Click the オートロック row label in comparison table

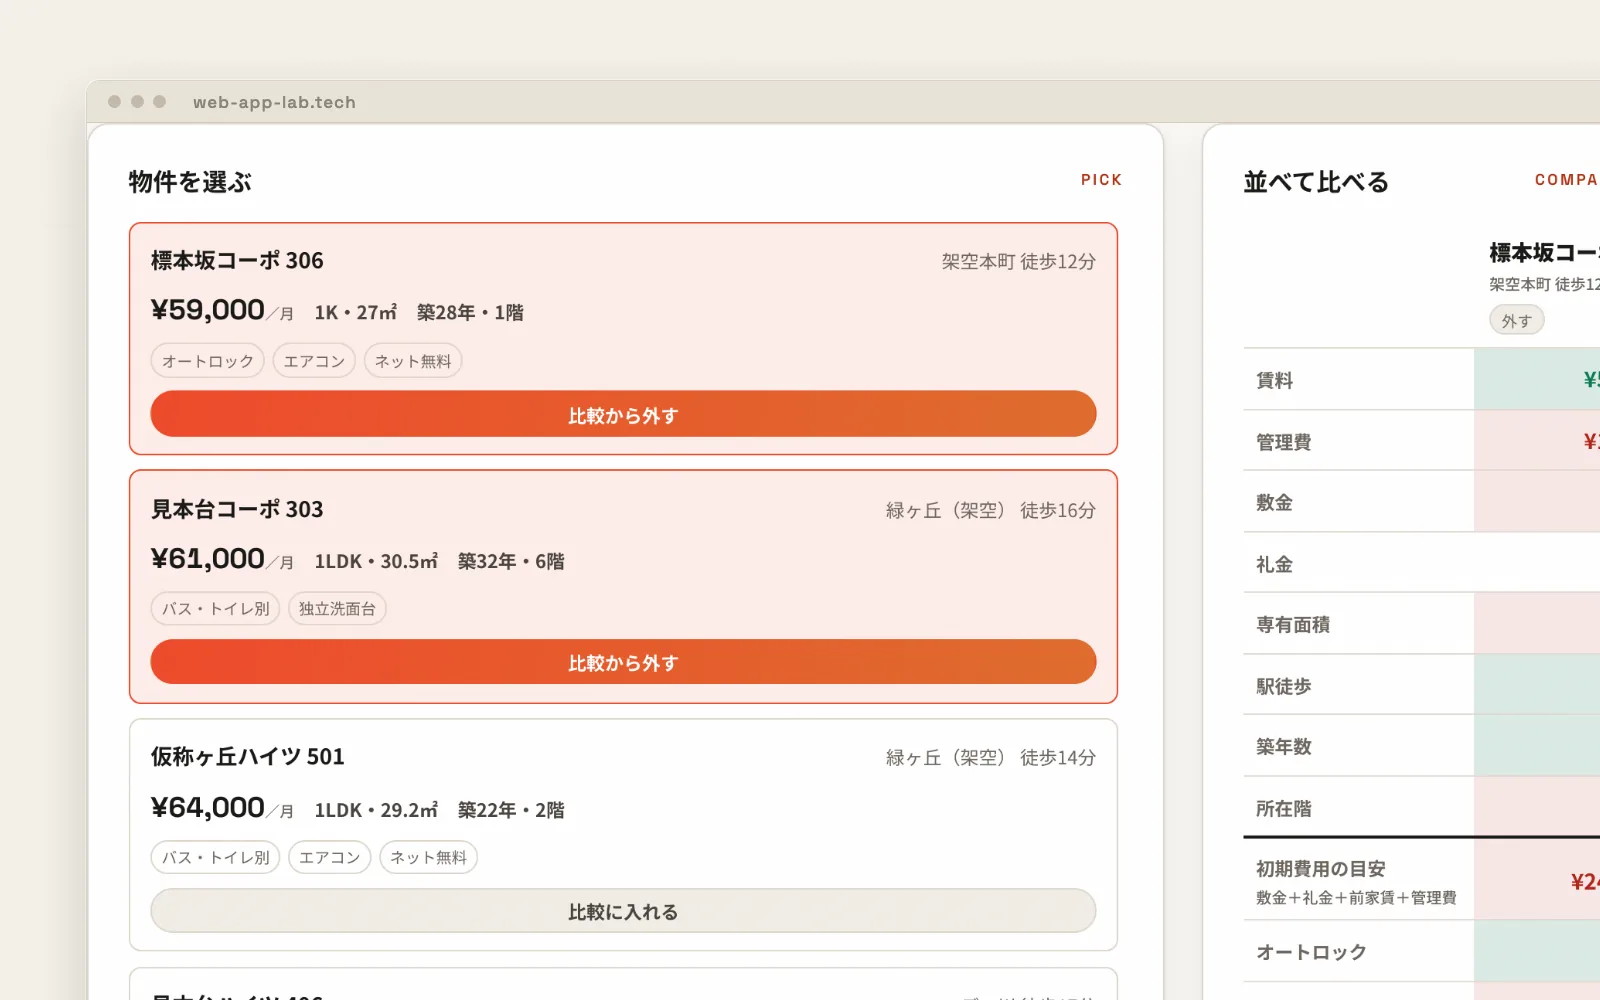coord(1310,953)
